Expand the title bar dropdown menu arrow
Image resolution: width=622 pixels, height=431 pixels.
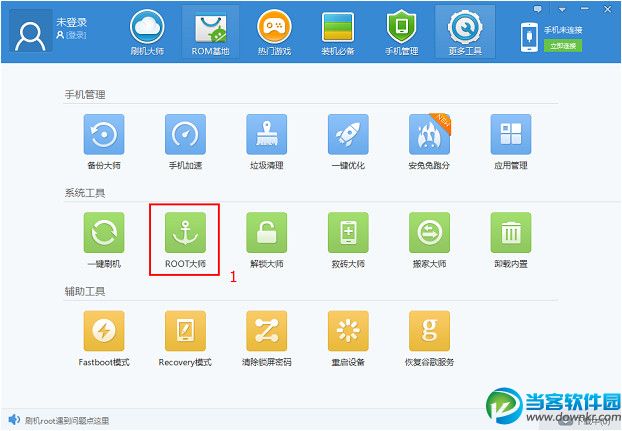562,9
